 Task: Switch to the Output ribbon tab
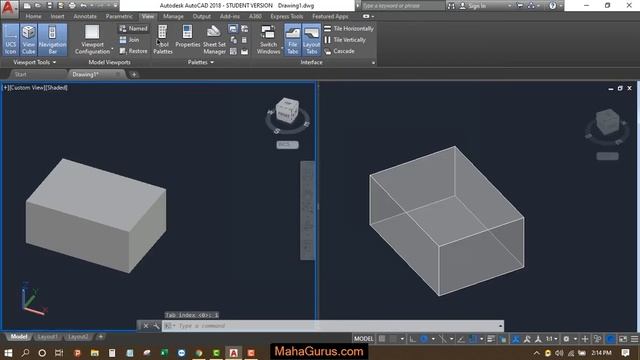pos(202,16)
